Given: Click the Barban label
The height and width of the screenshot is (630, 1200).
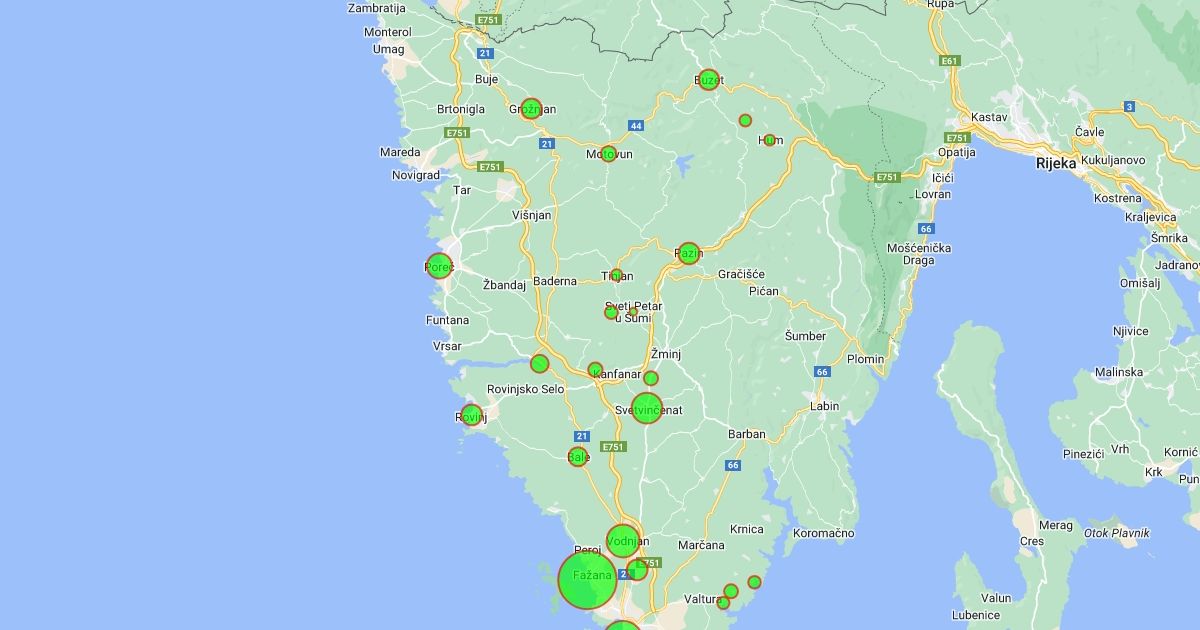Looking at the screenshot, I should 747,434.
